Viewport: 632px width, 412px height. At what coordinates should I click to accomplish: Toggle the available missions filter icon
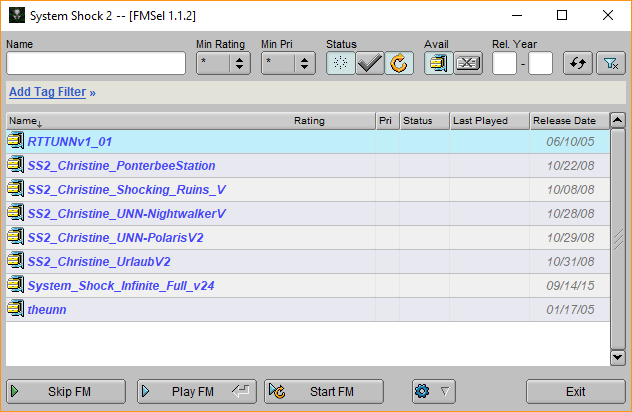pyautogui.click(x=438, y=63)
